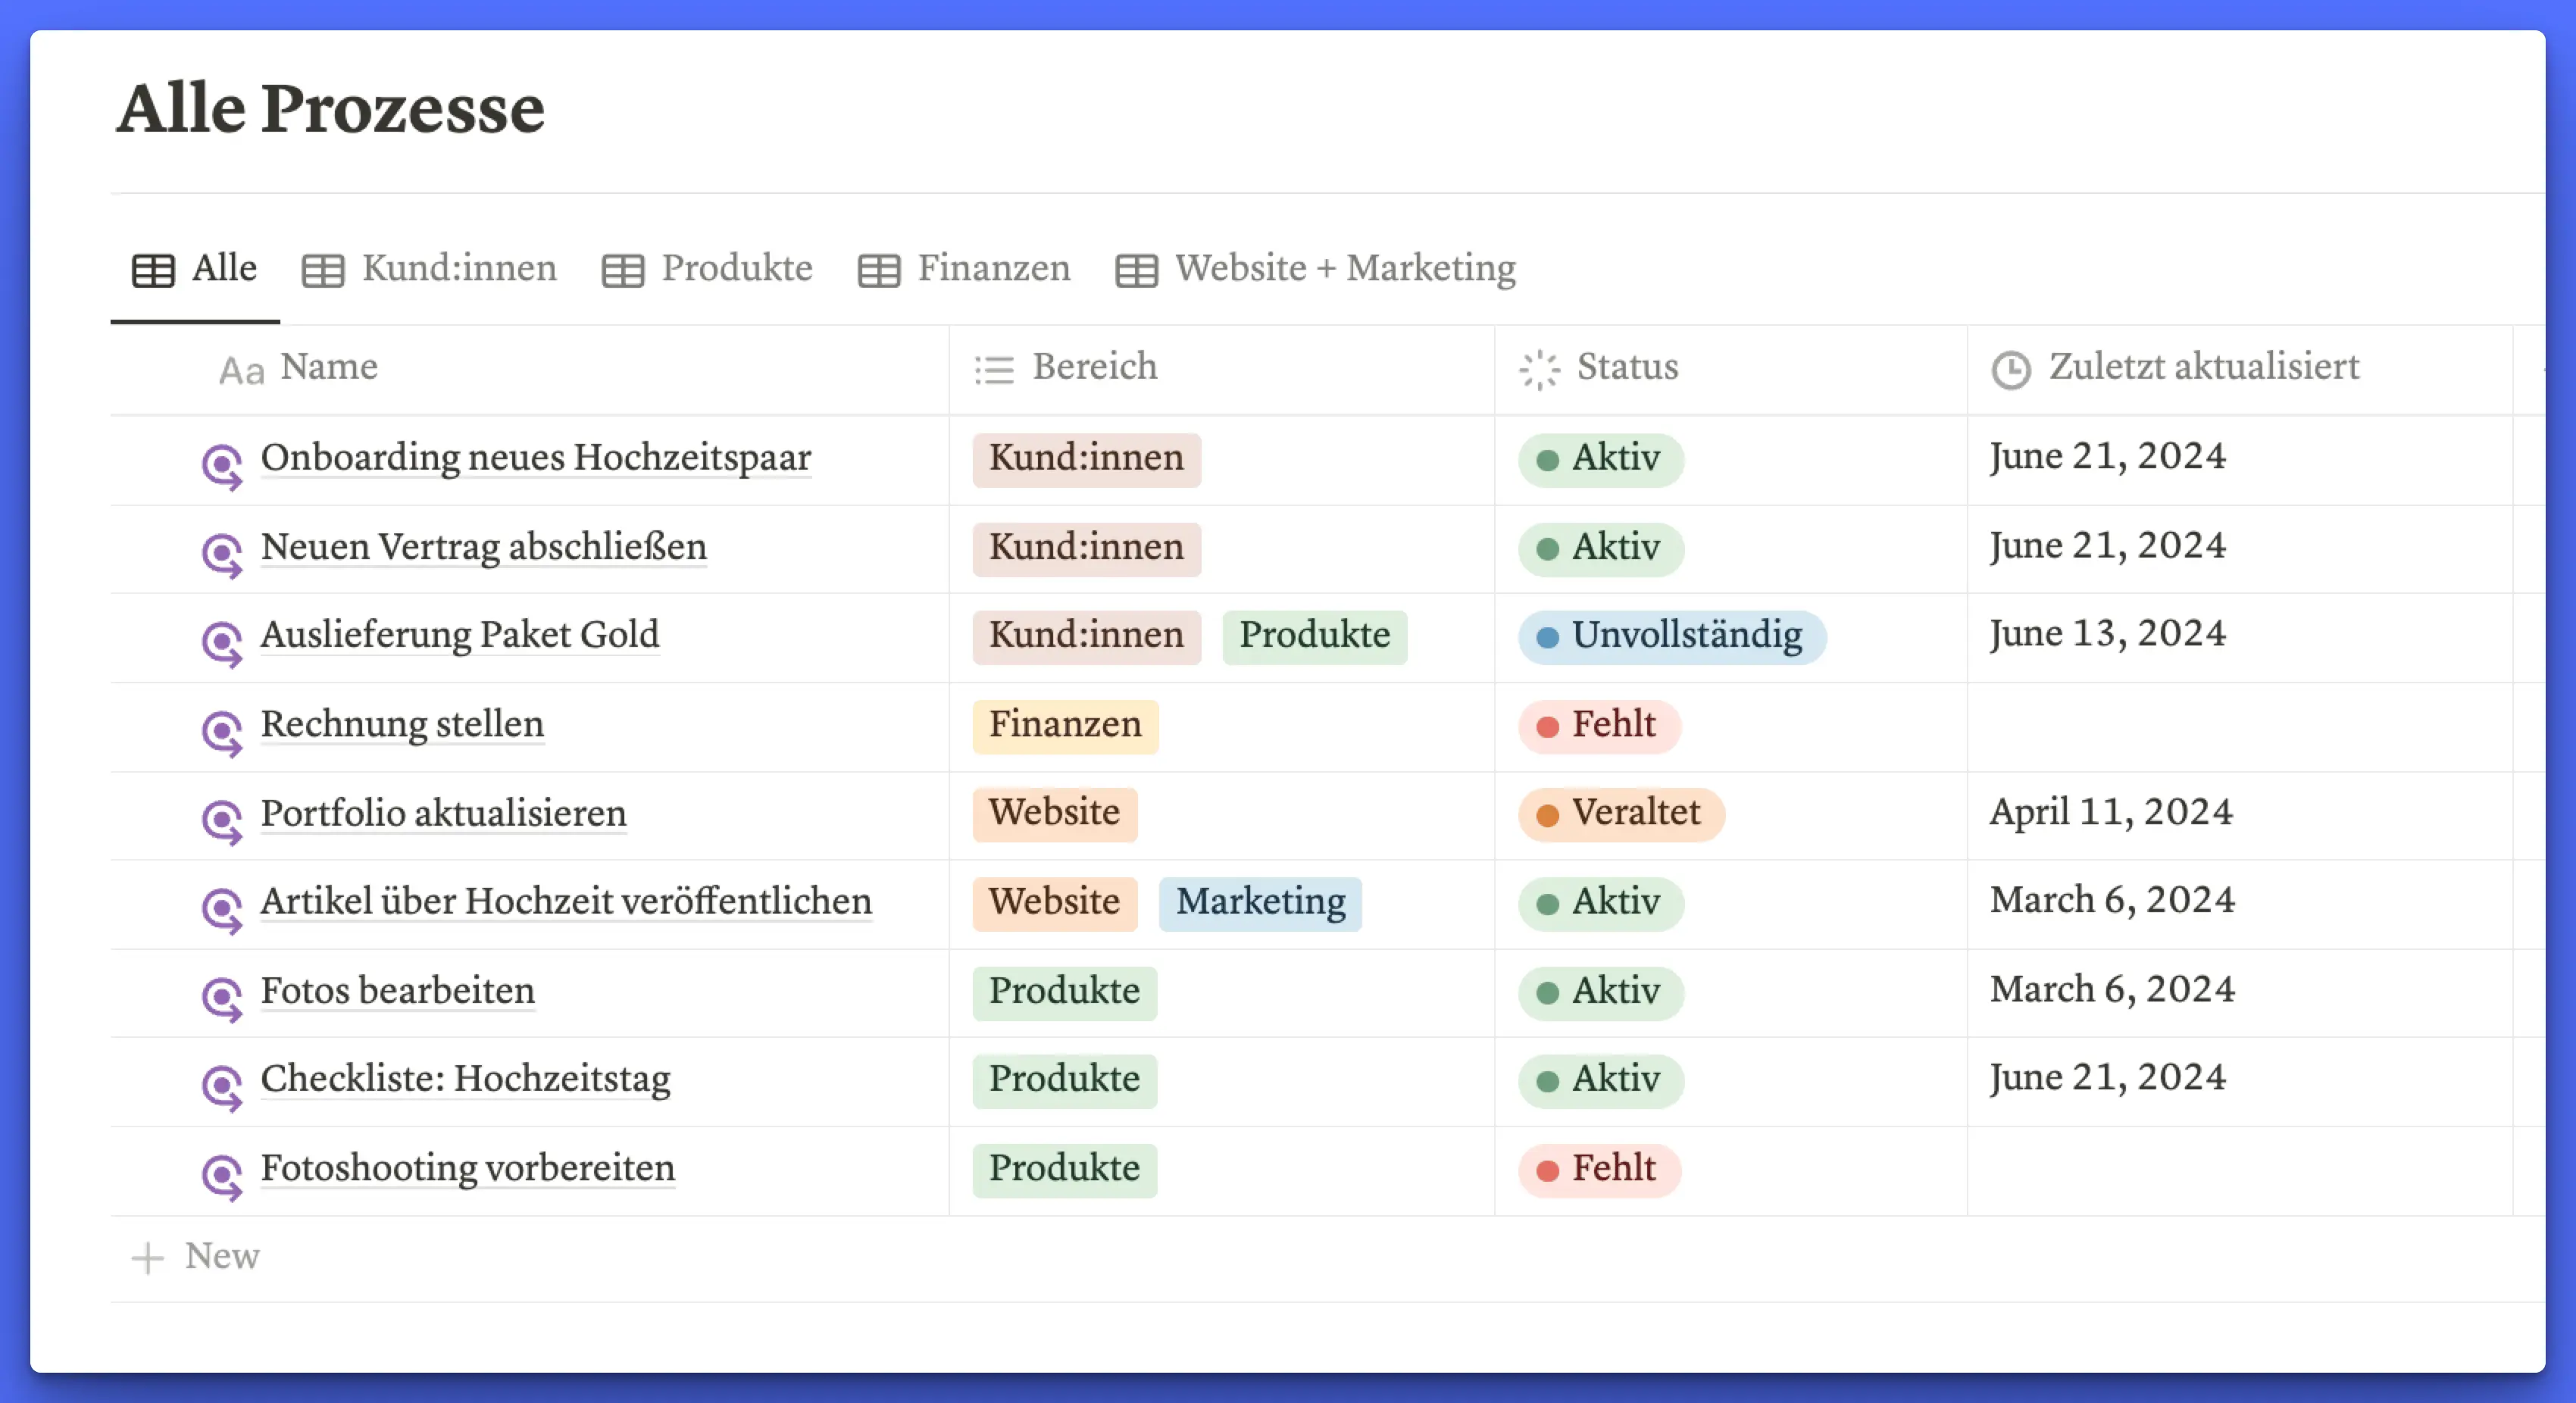Image resolution: width=2576 pixels, height=1403 pixels.
Task: Open the Auslieferung Paket Gold page
Action: (x=460, y=635)
